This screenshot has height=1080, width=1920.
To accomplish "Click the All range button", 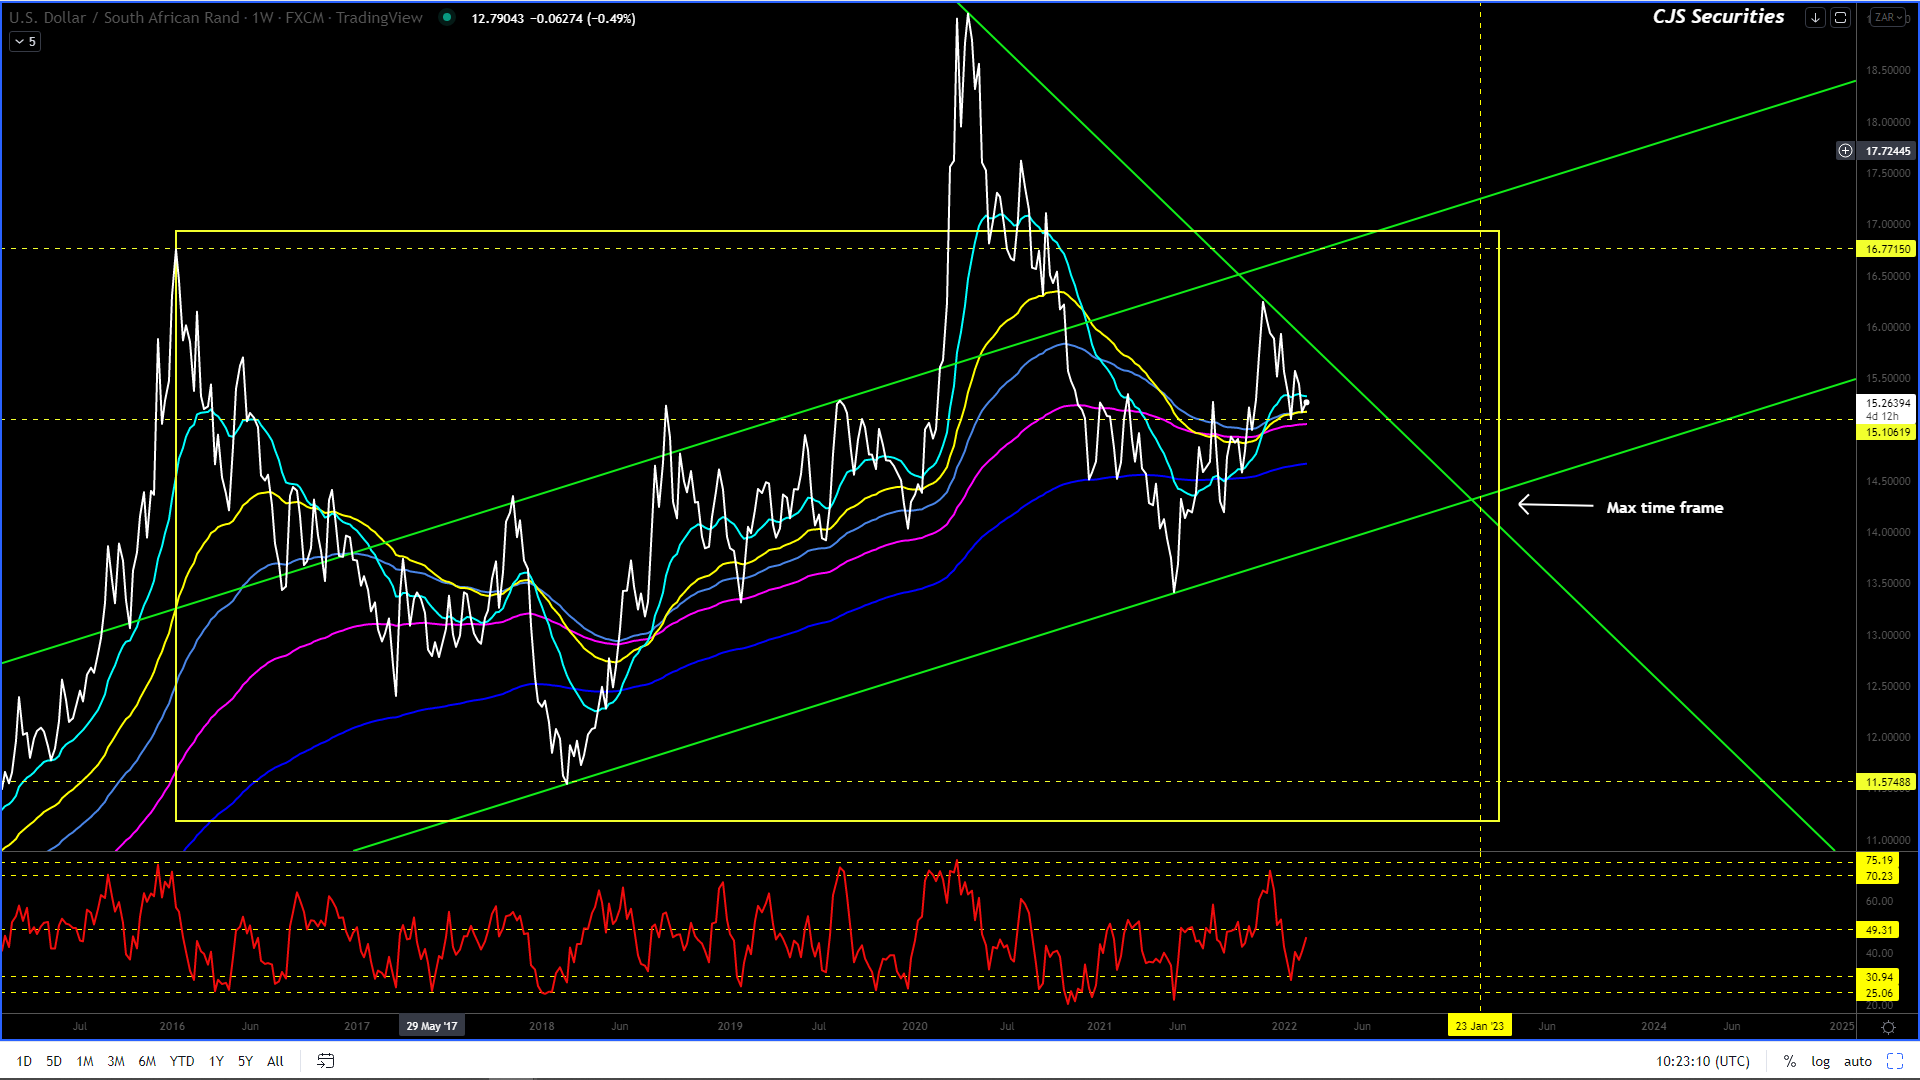I will [x=276, y=1061].
